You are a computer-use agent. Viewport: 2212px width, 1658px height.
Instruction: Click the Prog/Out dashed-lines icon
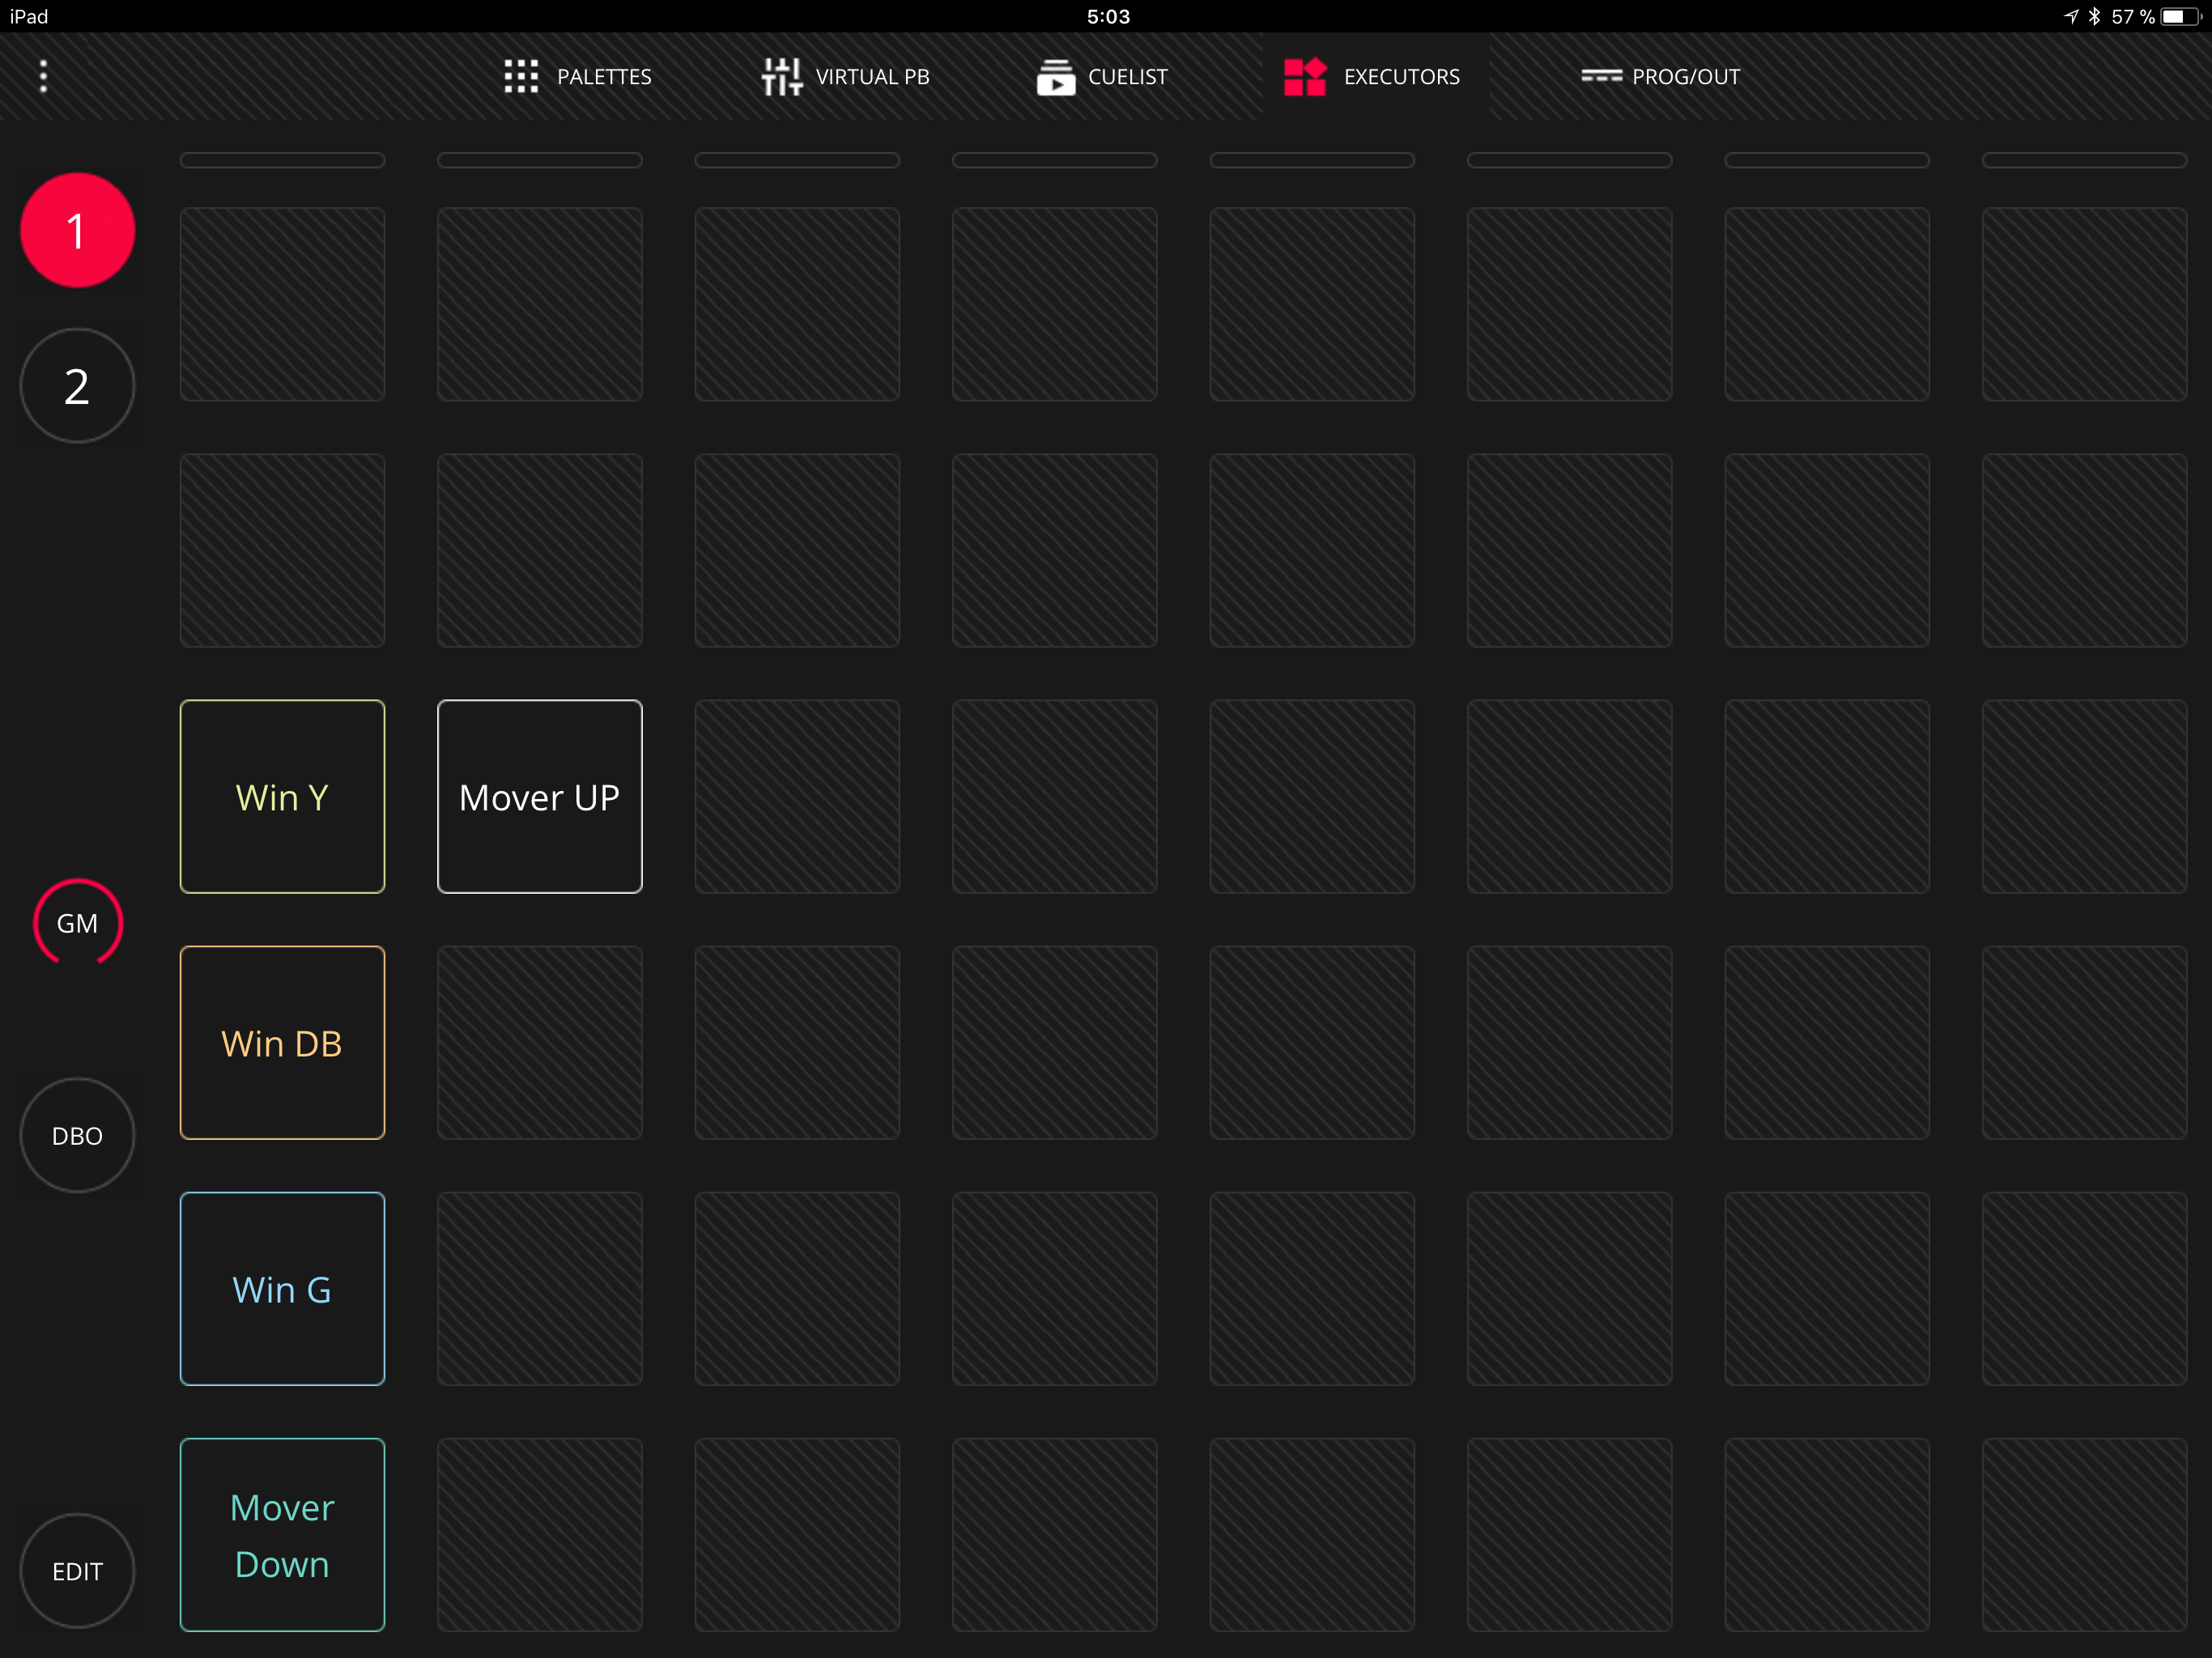click(1600, 76)
